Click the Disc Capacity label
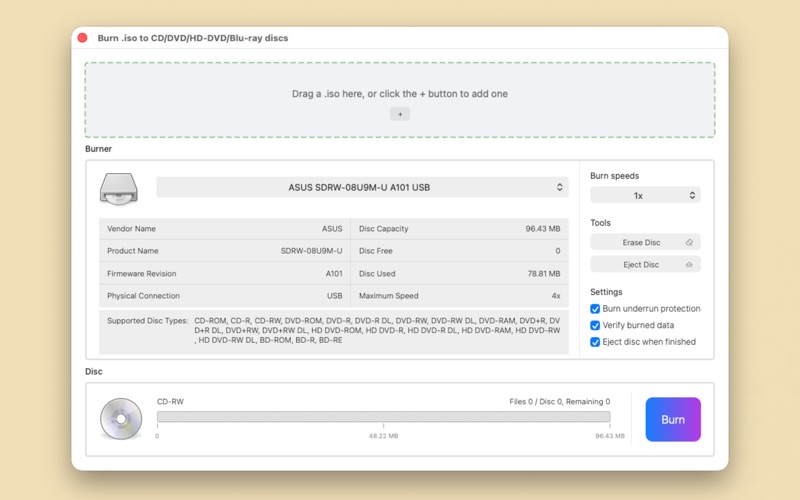This screenshot has height=500, width=800. (x=384, y=229)
